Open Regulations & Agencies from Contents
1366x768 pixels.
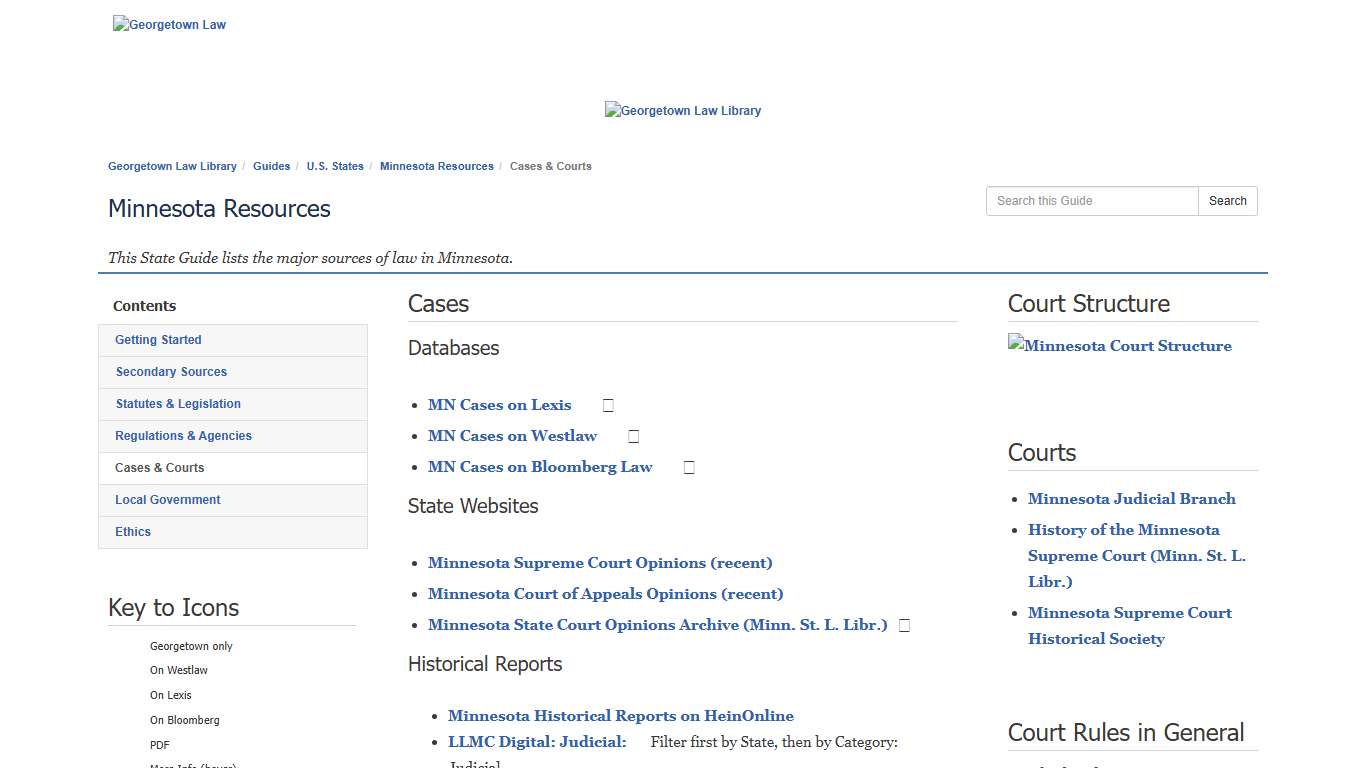click(183, 435)
